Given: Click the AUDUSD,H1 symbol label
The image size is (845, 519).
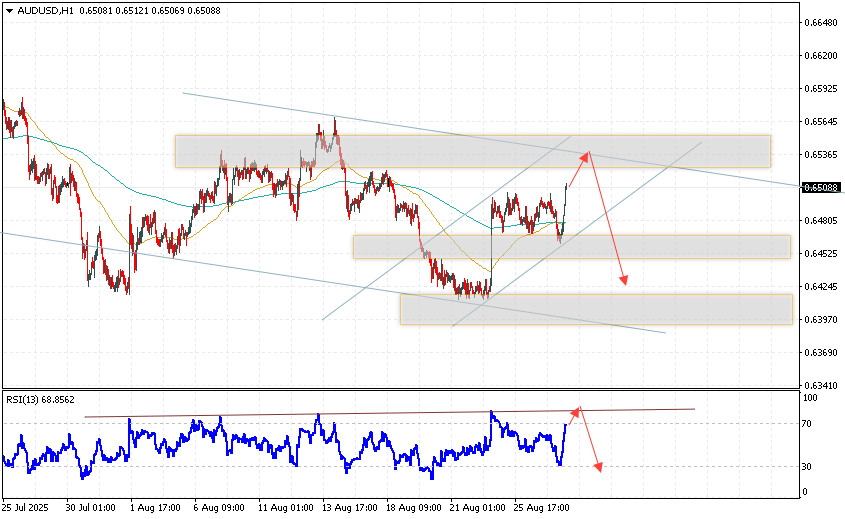Looking at the screenshot, I should point(45,10).
